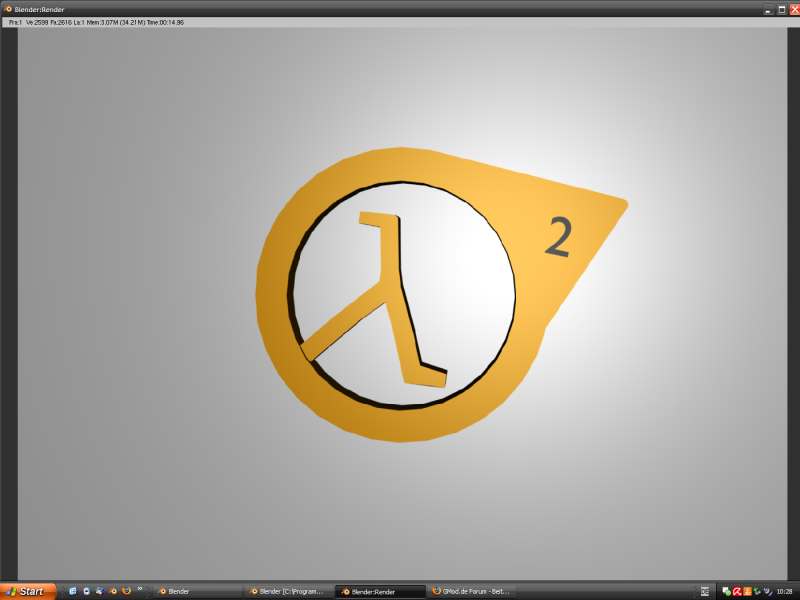Maximize the Blender:Render window
The height and width of the screenshot is (600, 800).
pos(781,9)
